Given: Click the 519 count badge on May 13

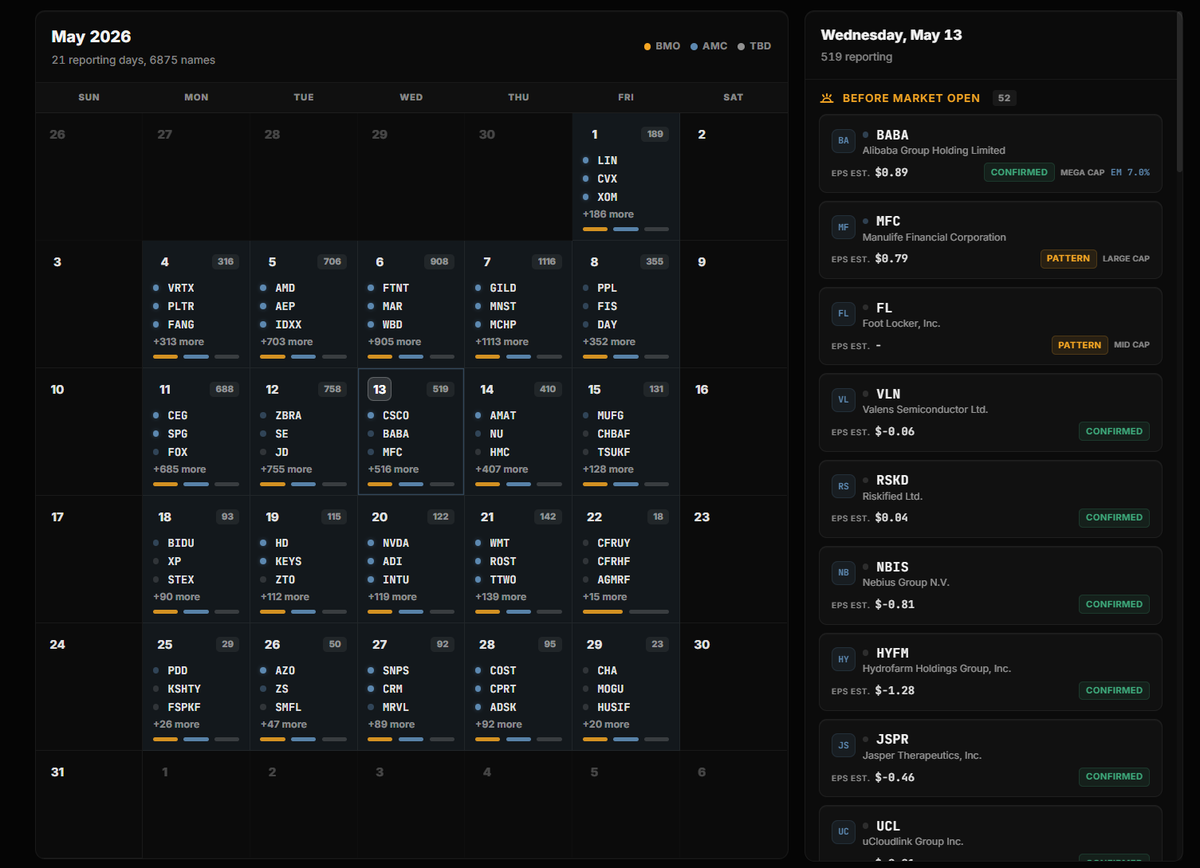Looking at the screenshot, I should [x=439, y=389].
